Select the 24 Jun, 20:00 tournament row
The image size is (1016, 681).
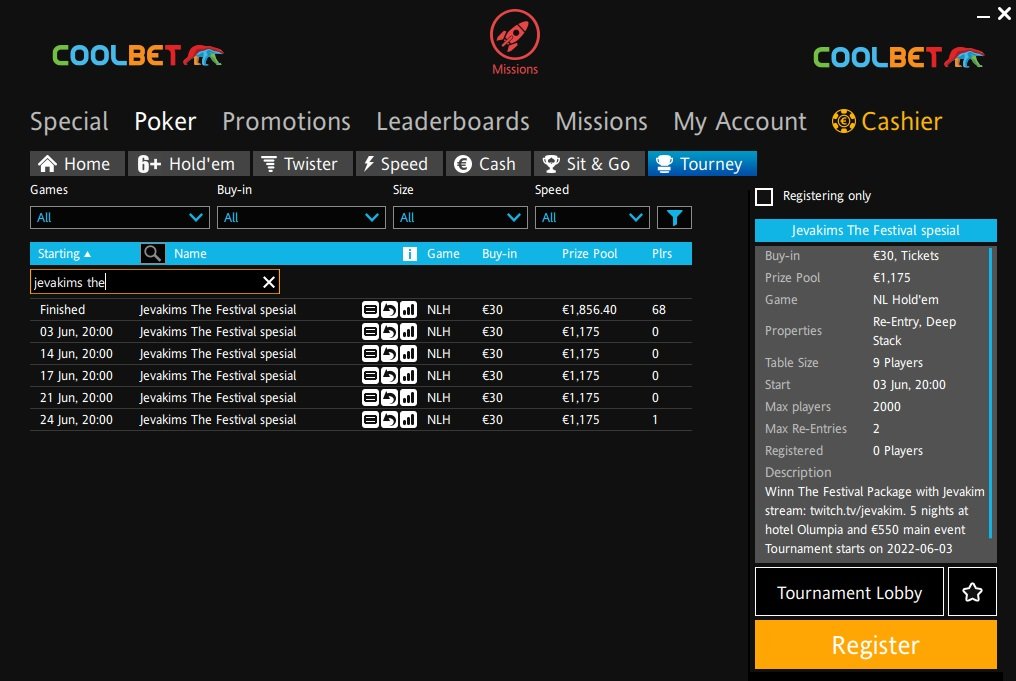pyautogui.click(x=361, y=420)
